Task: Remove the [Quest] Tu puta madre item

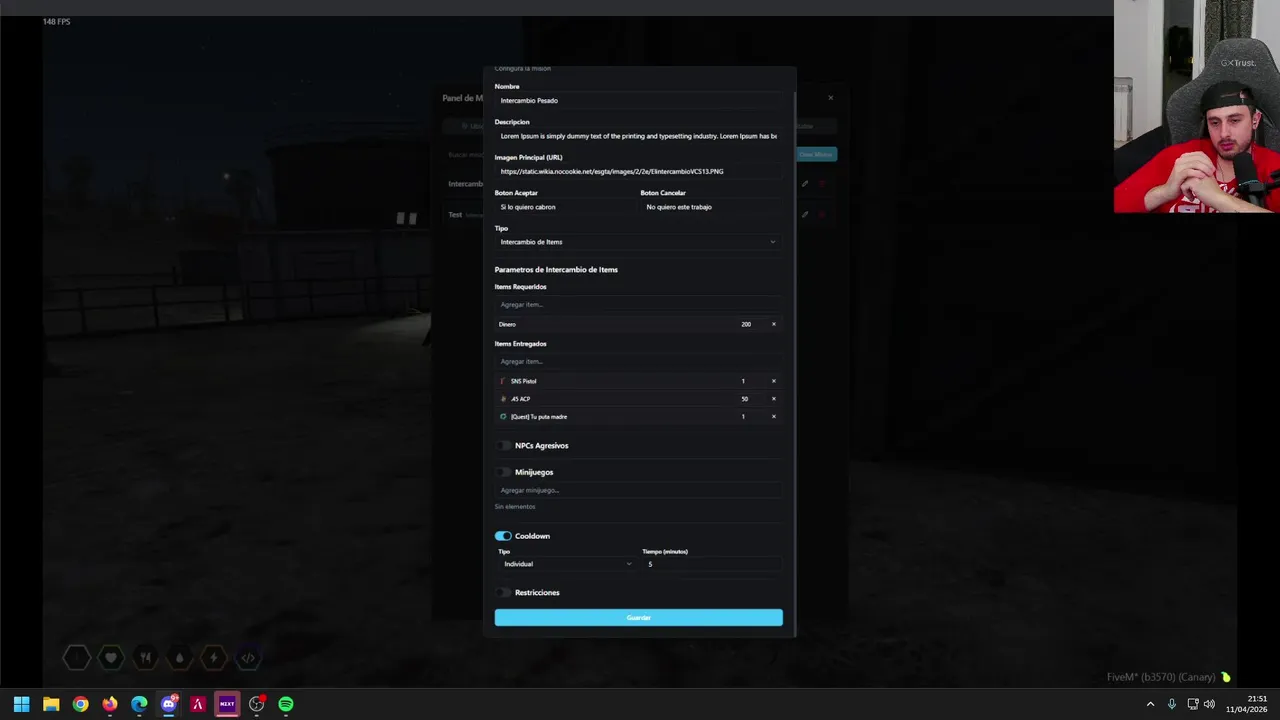Action: [x=773, y=417]
